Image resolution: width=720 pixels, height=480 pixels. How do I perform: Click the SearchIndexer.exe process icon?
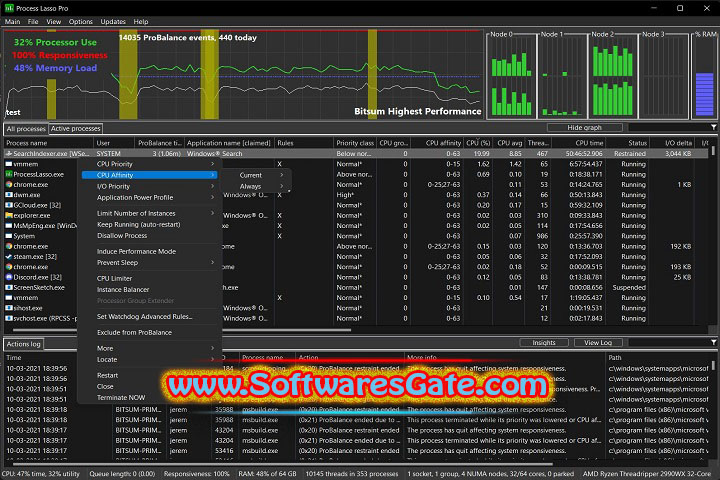click(x=9, y=154)
